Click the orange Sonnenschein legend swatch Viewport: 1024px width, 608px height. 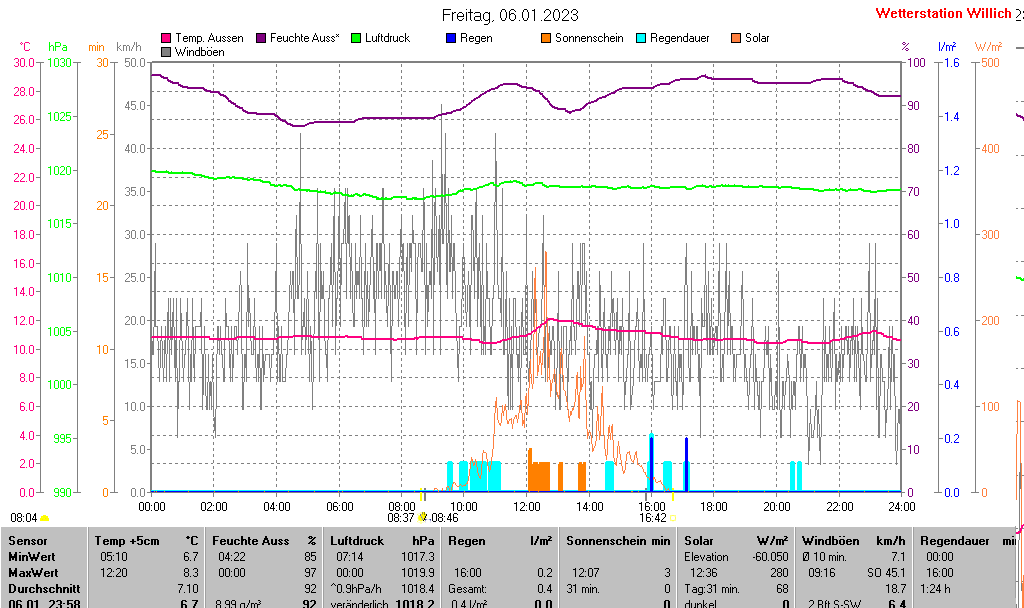546,38
